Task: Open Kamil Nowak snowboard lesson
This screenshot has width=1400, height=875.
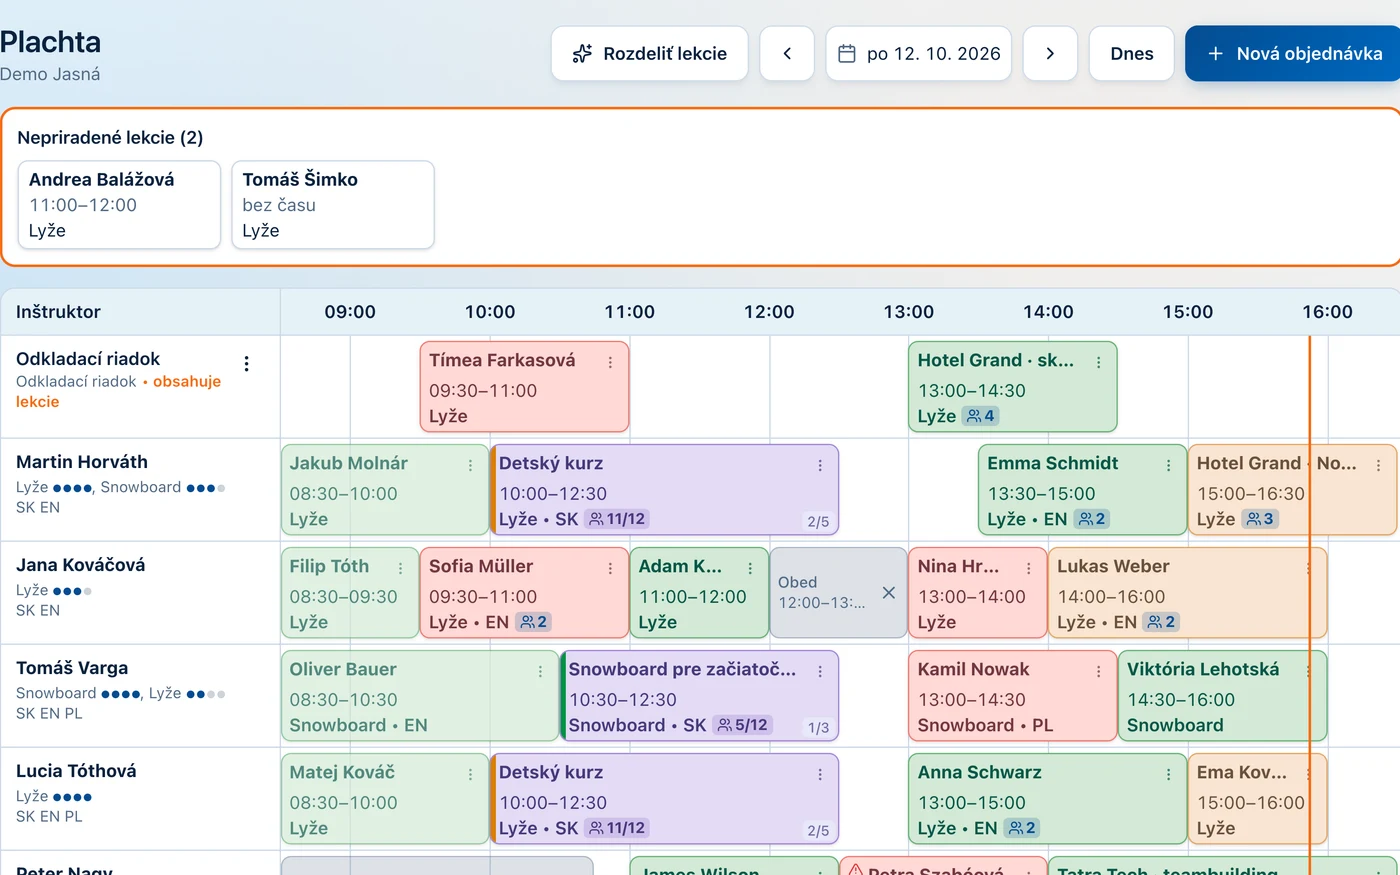Action: pos(1012,696)
